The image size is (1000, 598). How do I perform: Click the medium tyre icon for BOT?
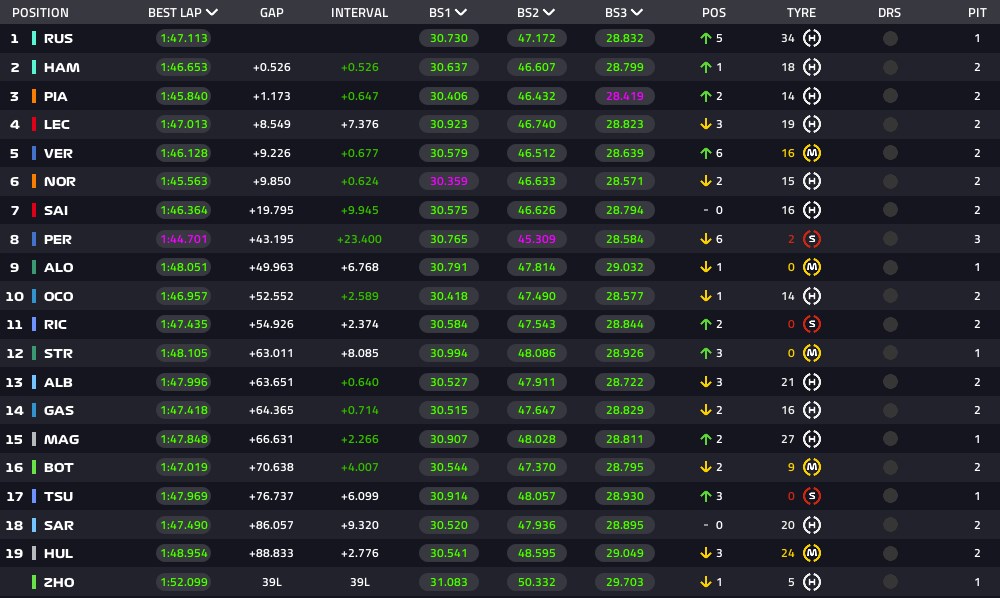point(811,467)
